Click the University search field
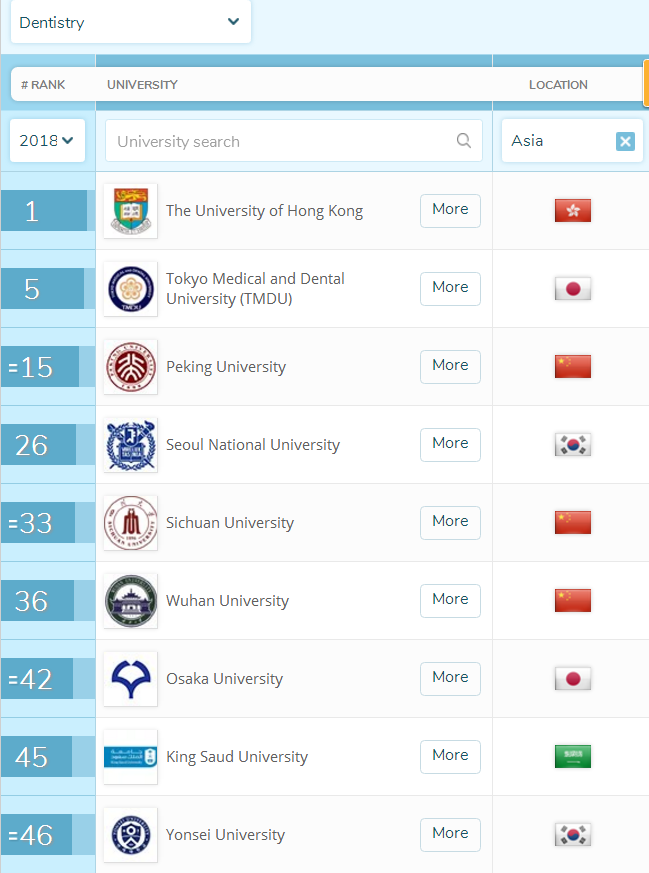 (294, 141)
